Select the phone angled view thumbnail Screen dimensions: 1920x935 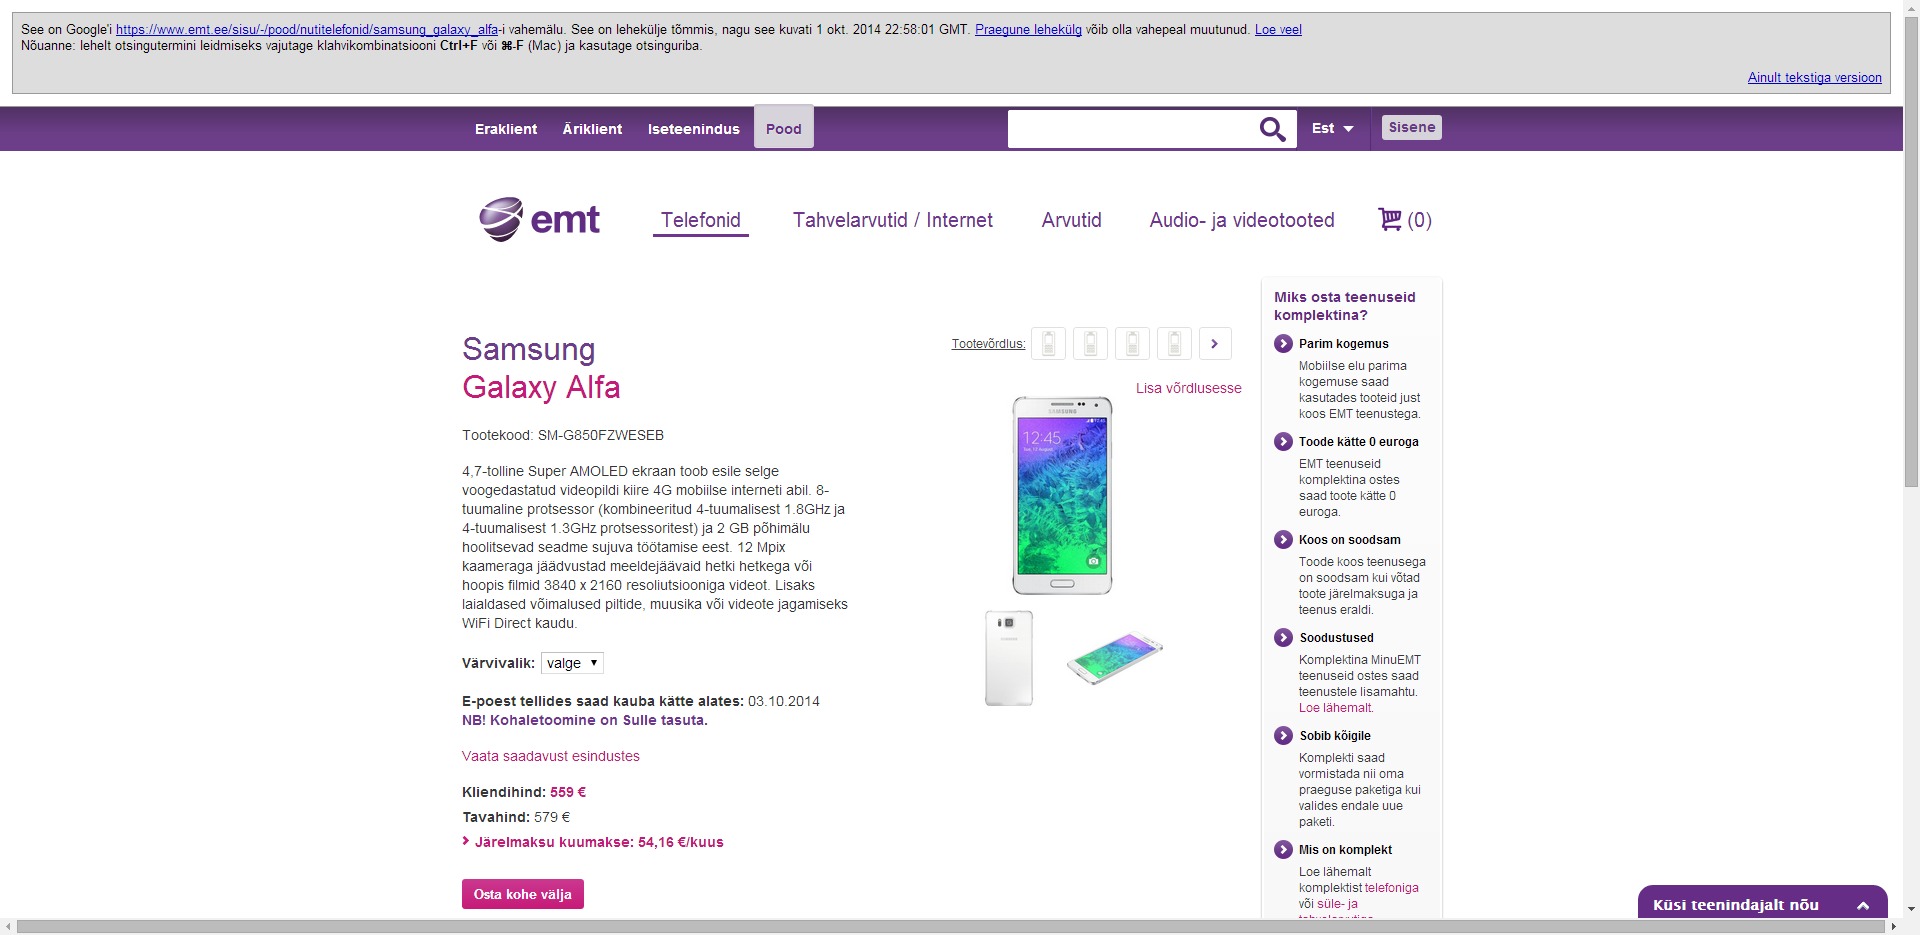coord(1115,658)
